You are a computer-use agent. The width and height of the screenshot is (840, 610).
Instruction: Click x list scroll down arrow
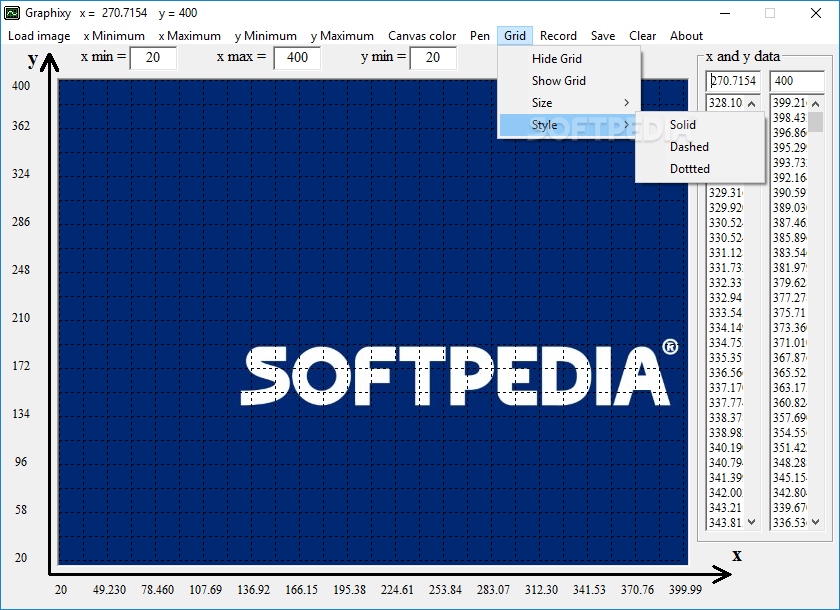coord(752,522)
